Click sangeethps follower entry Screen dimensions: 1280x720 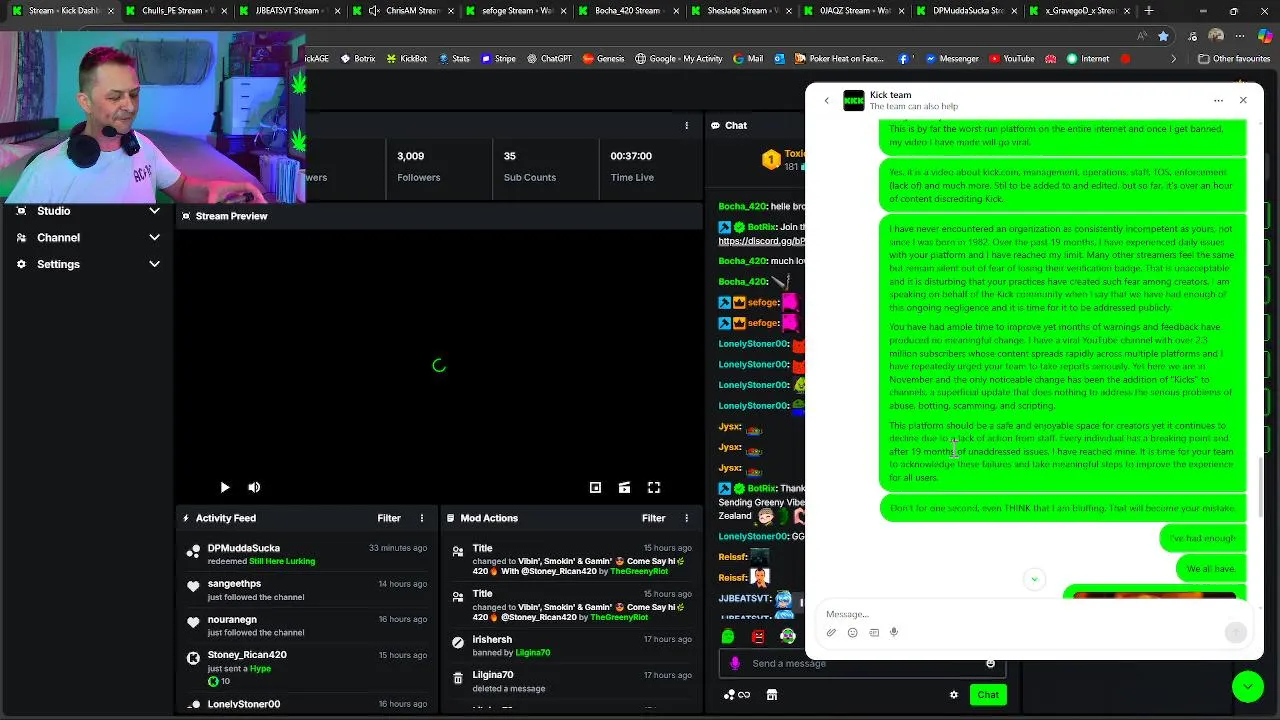(x=308, y=590)
